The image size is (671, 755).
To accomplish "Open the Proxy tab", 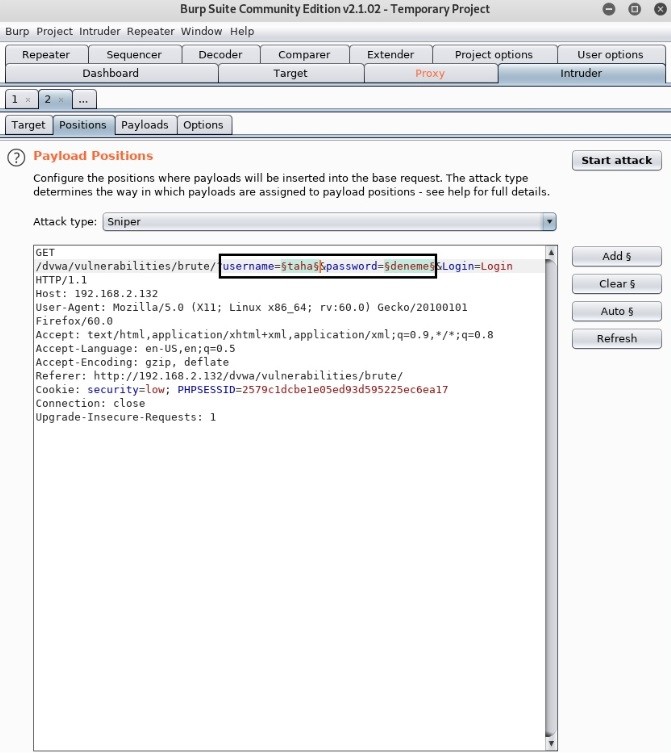I will click(x=430, y=73).
